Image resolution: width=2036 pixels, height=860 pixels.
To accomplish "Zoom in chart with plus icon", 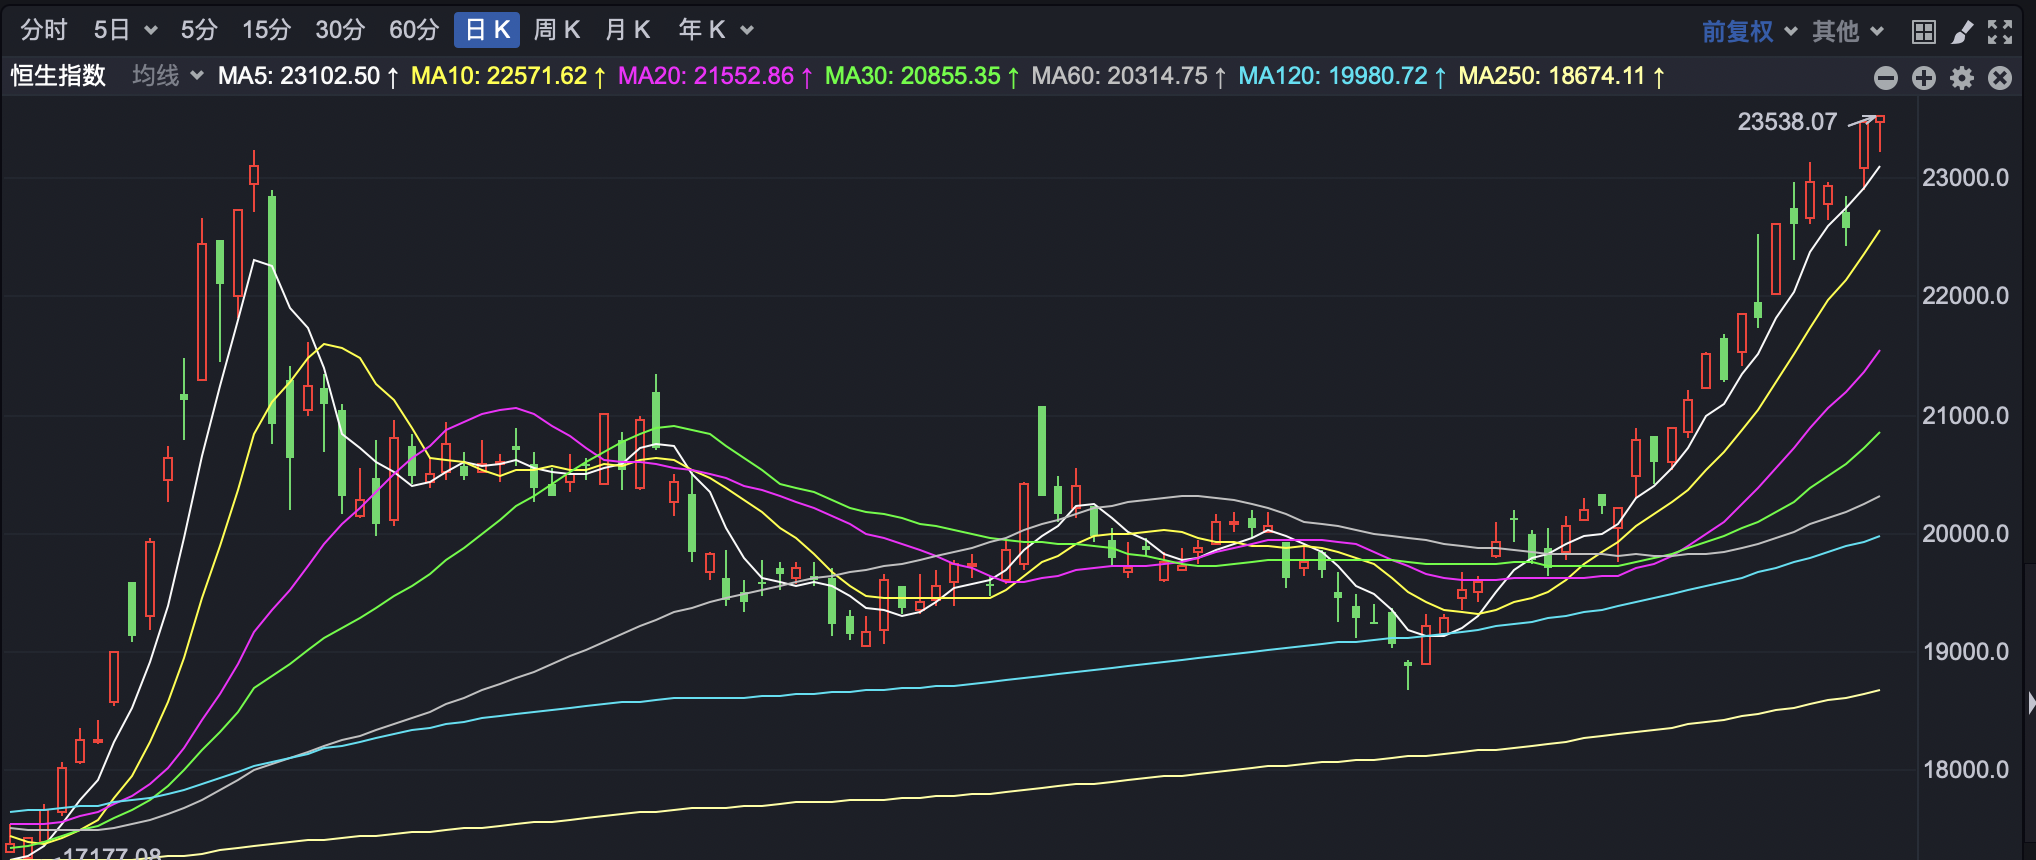I will point(1924,78).
